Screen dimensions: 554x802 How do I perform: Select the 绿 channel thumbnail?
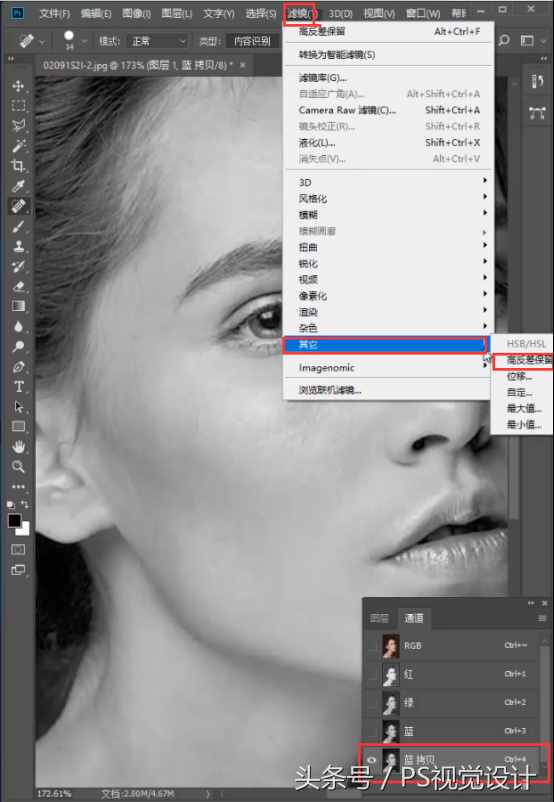click(x=391, y=703)
